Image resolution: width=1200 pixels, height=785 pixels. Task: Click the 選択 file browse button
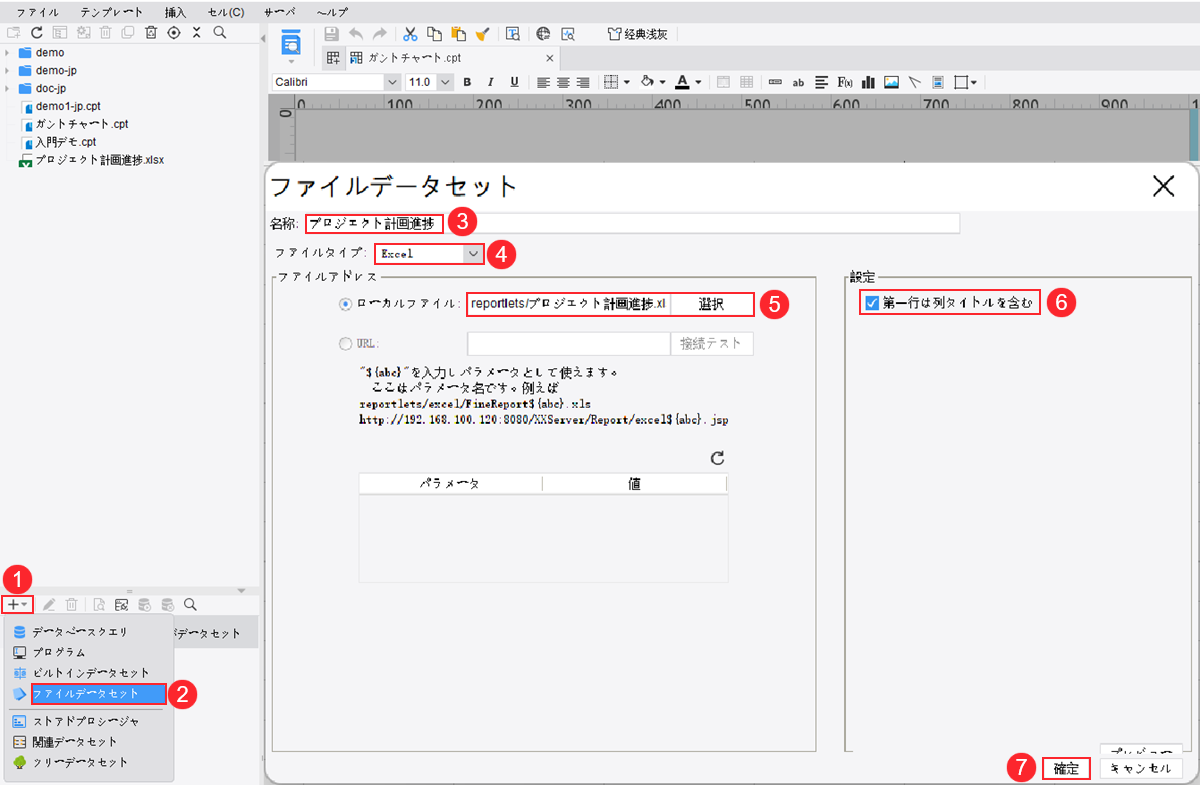(x=711, y=304)
